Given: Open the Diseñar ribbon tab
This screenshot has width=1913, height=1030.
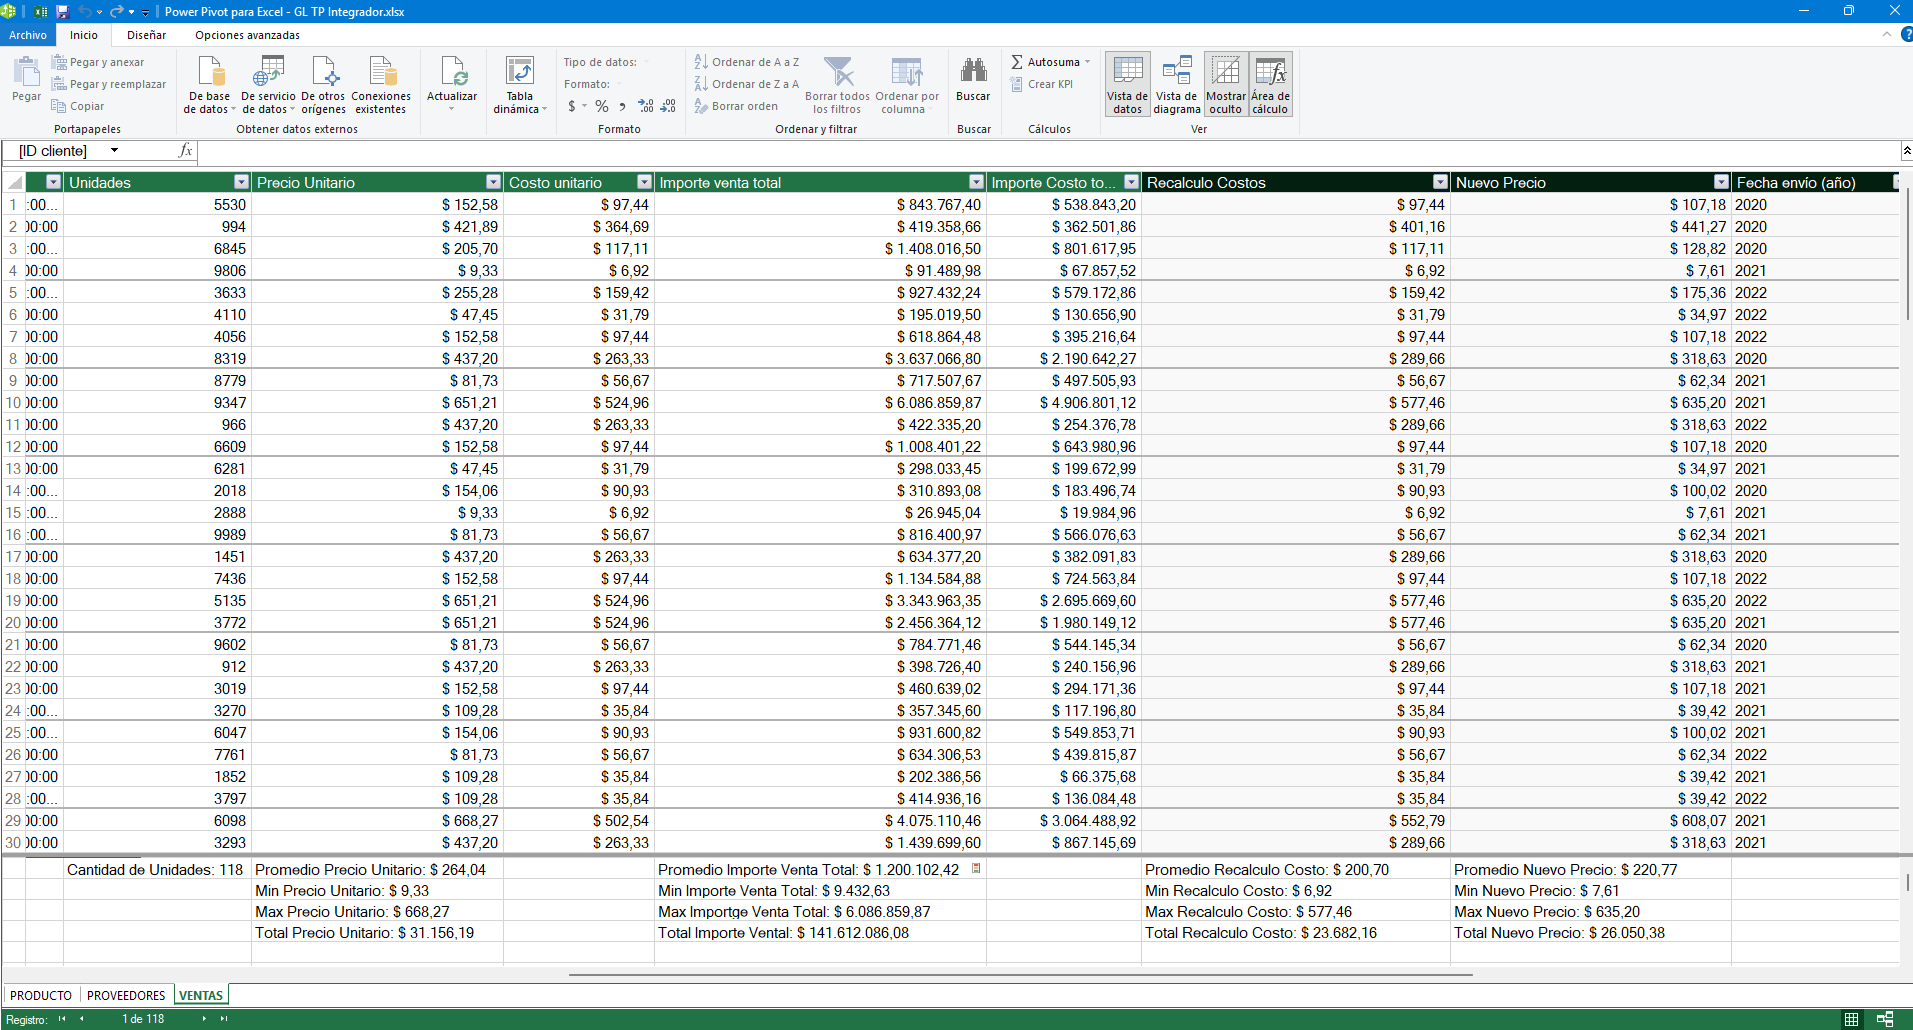Looking at the screenshot, I should click(146, 35).
